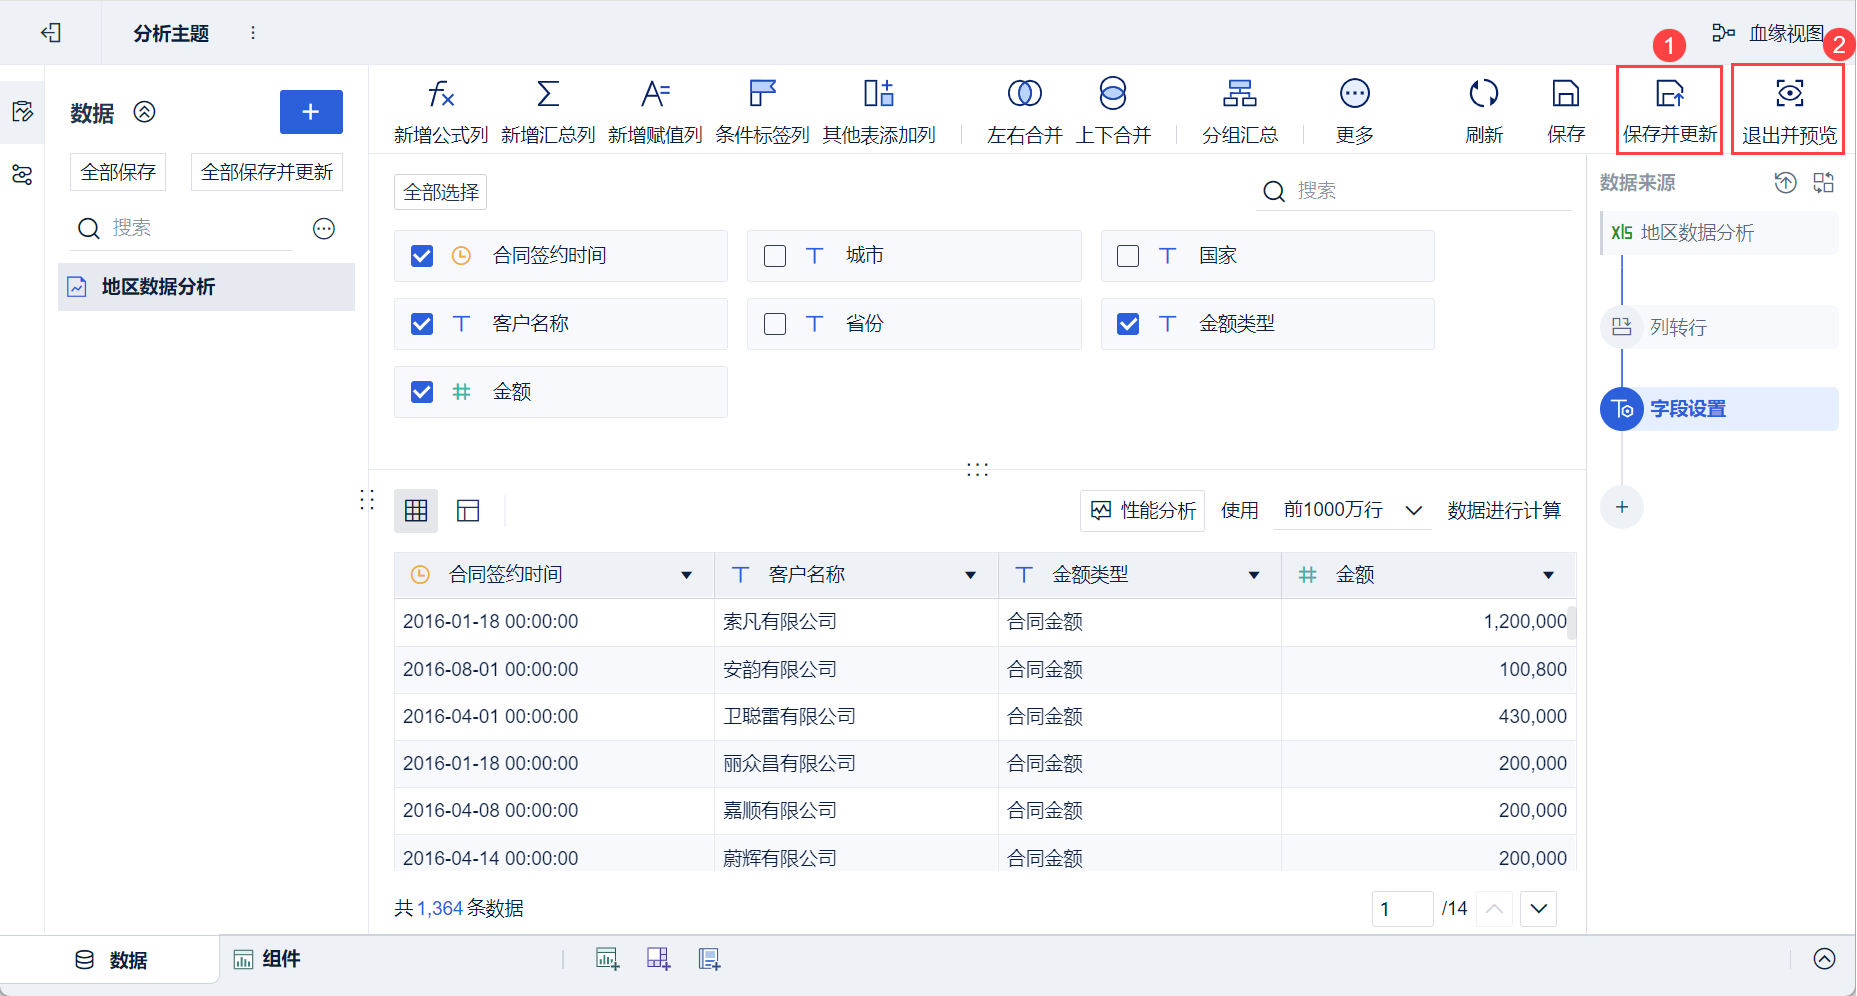Image resolution: width=1857 pixels, height=996 pixels.
Task: Collapse the 数据 panel with the chevron icon
Action: point(145,112)
